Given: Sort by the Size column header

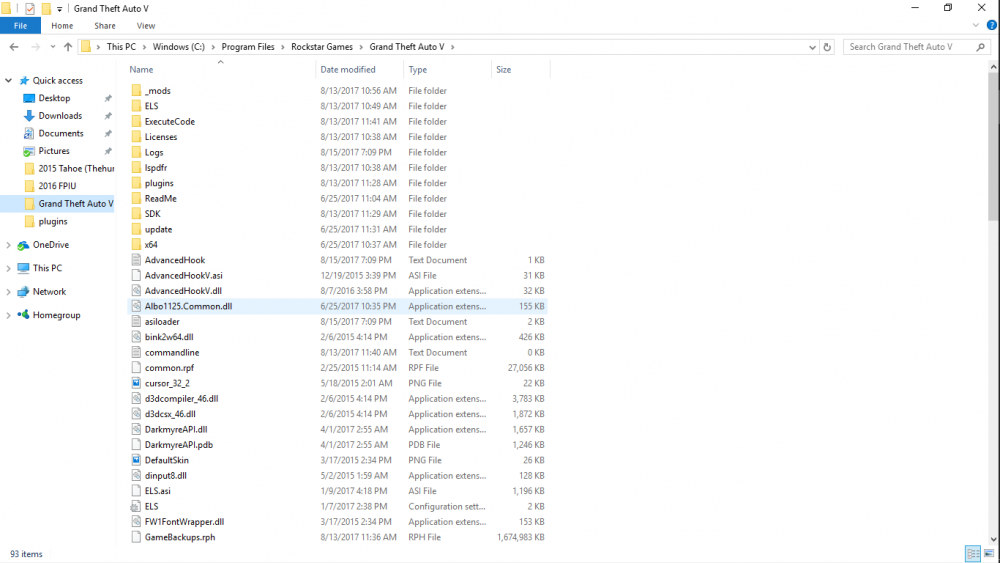Looking at the screenshot, I should [x=504, y=69].
